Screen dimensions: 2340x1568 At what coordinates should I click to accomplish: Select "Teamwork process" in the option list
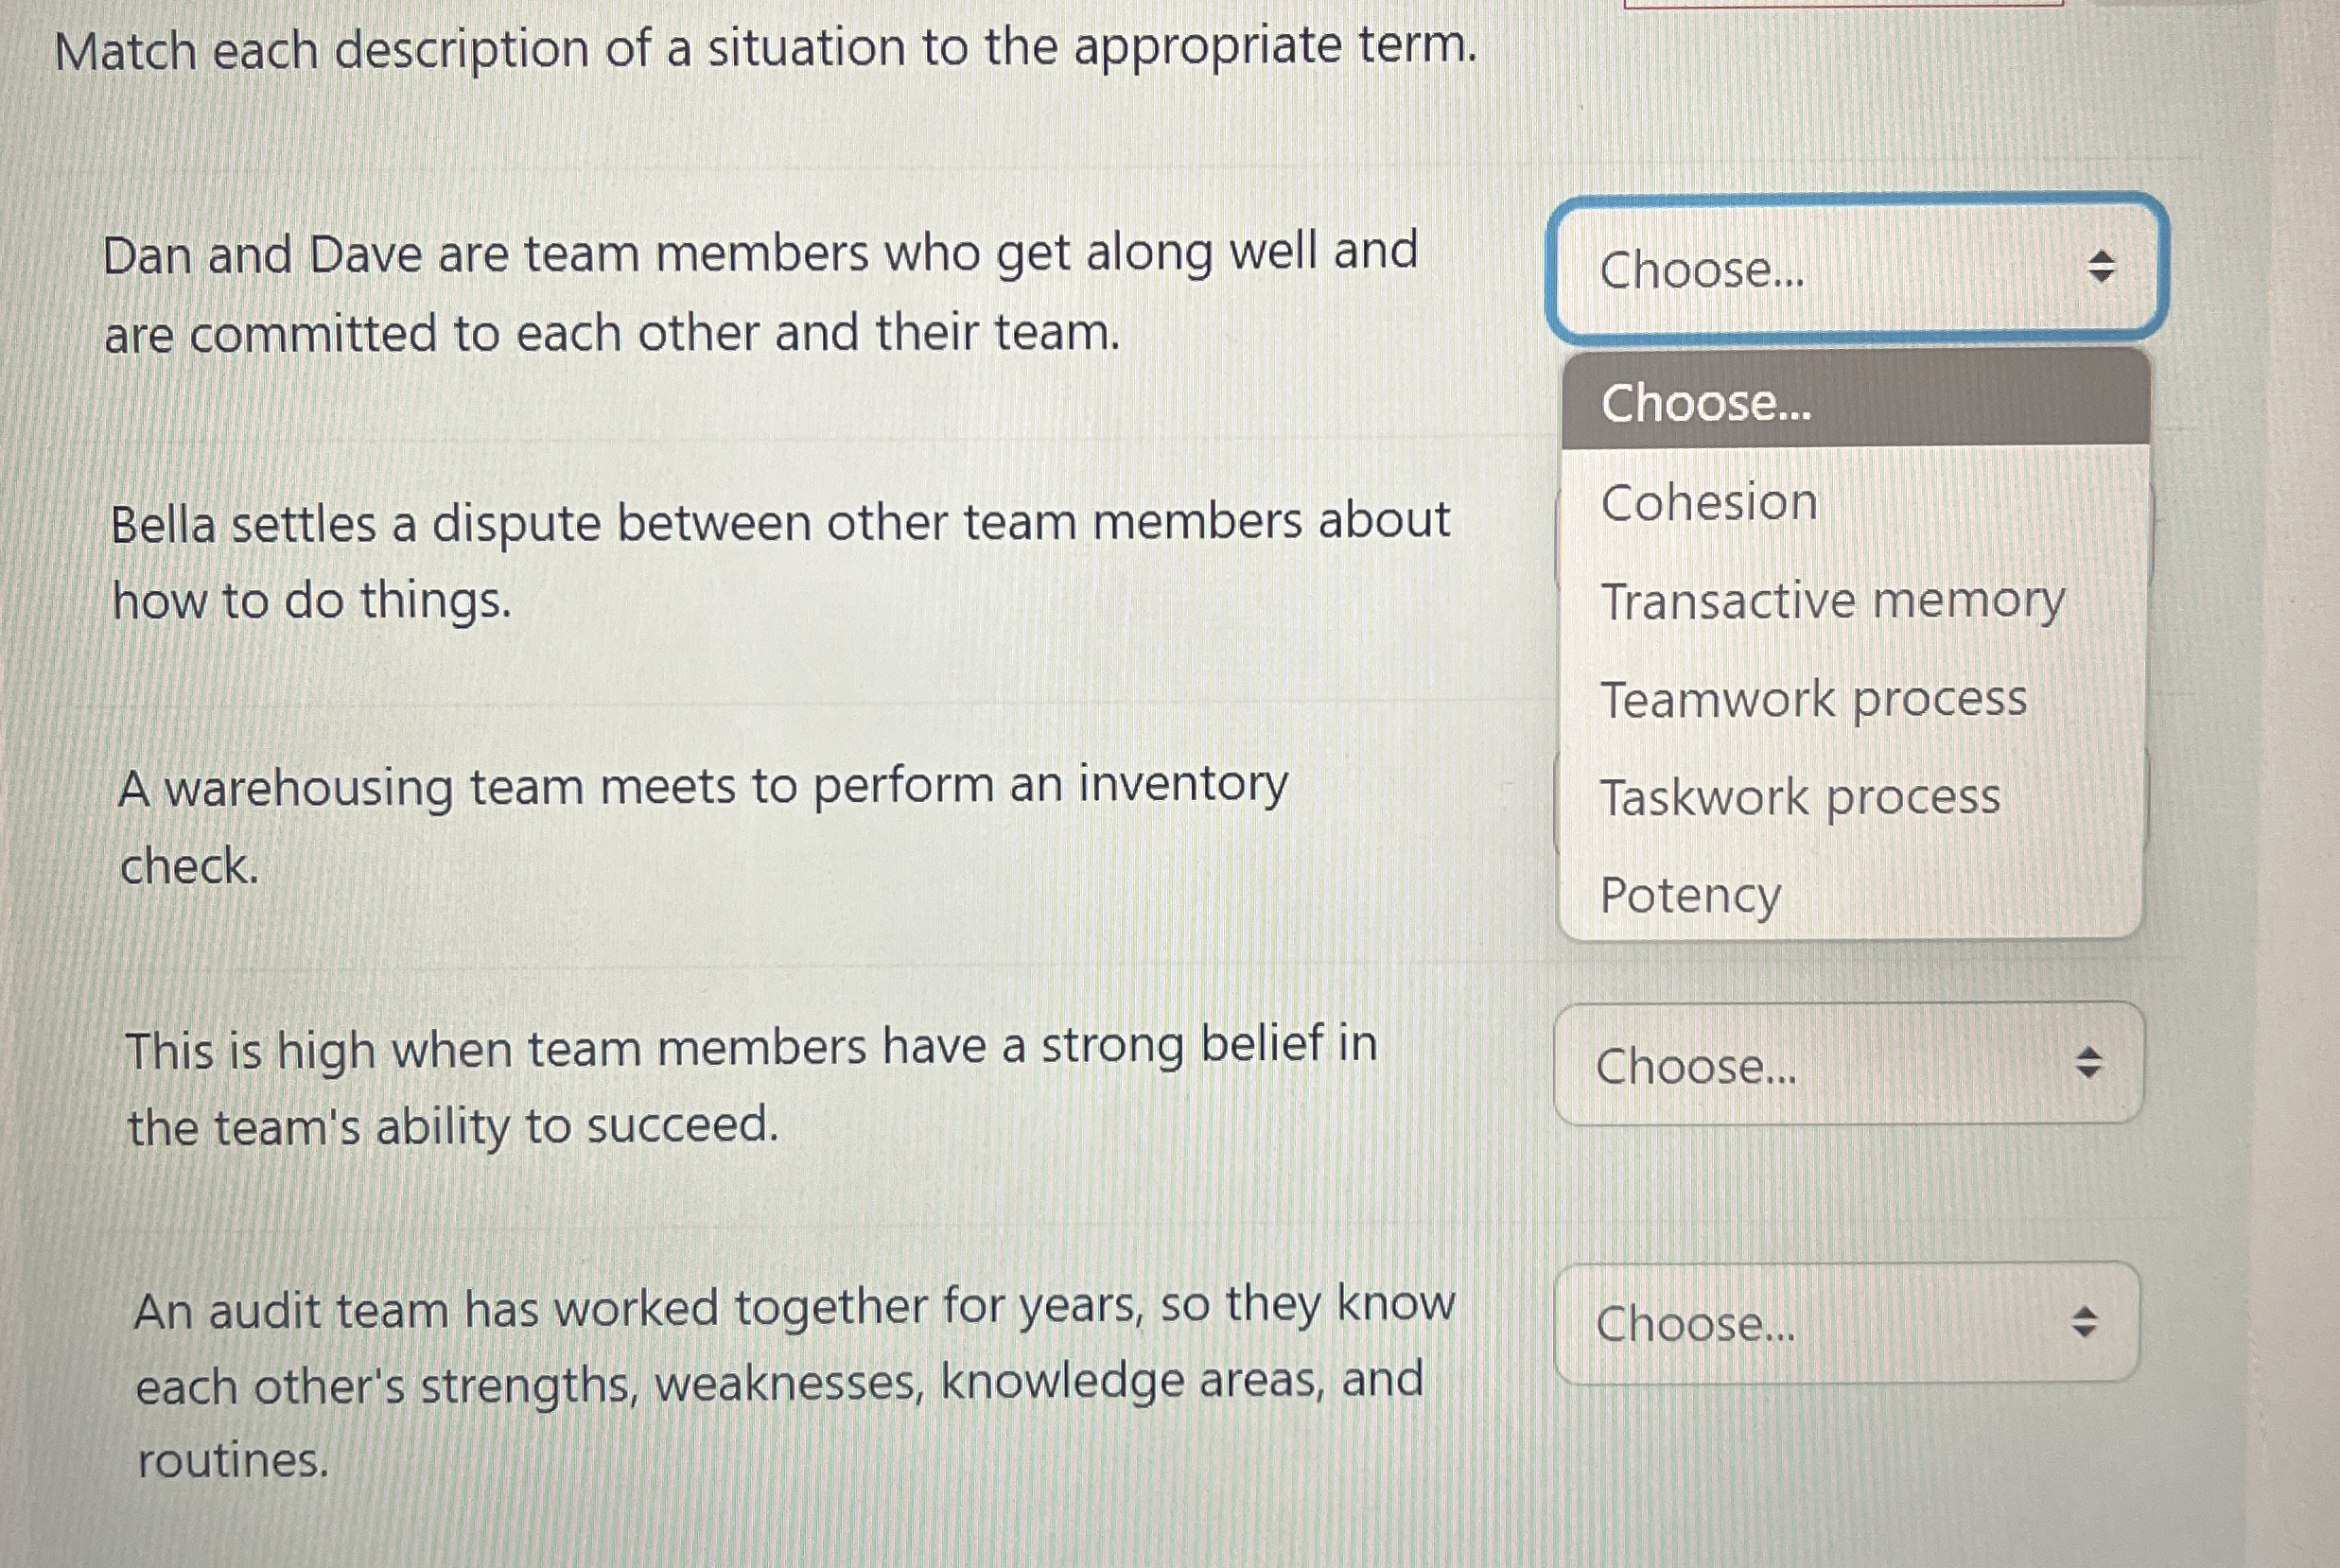point(1818,700)
